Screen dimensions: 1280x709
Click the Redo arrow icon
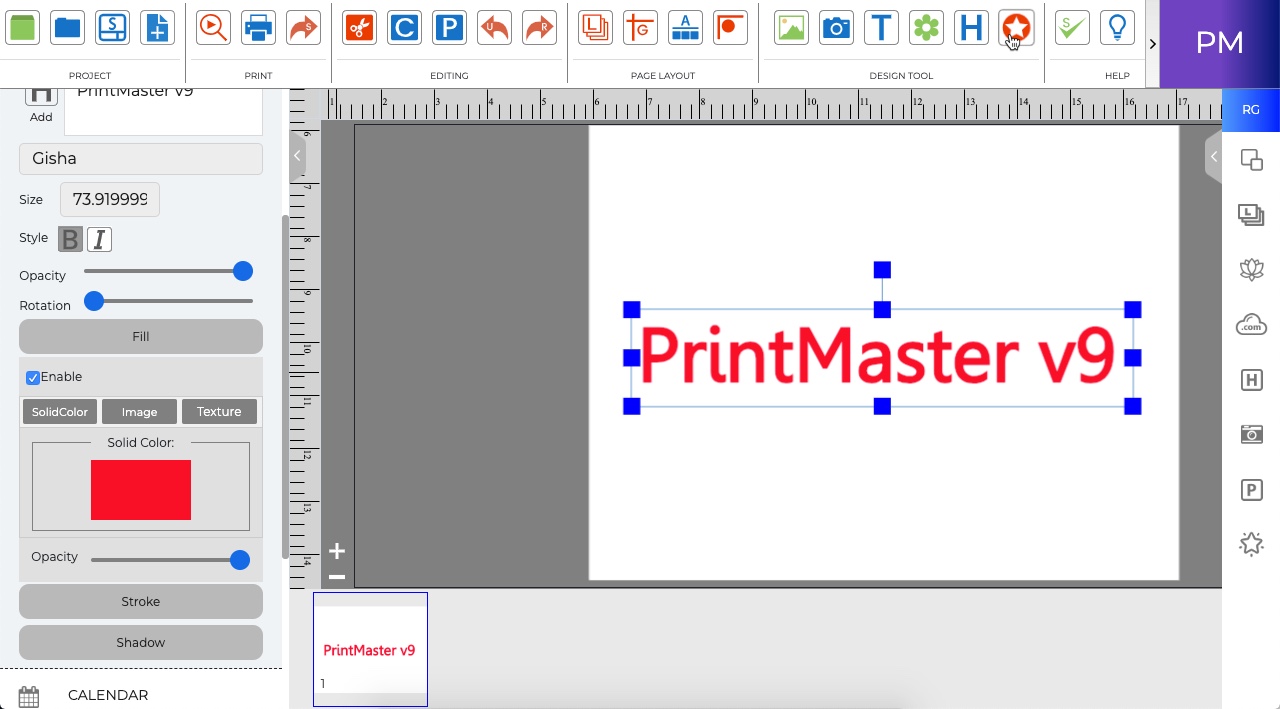click(539, 28)
